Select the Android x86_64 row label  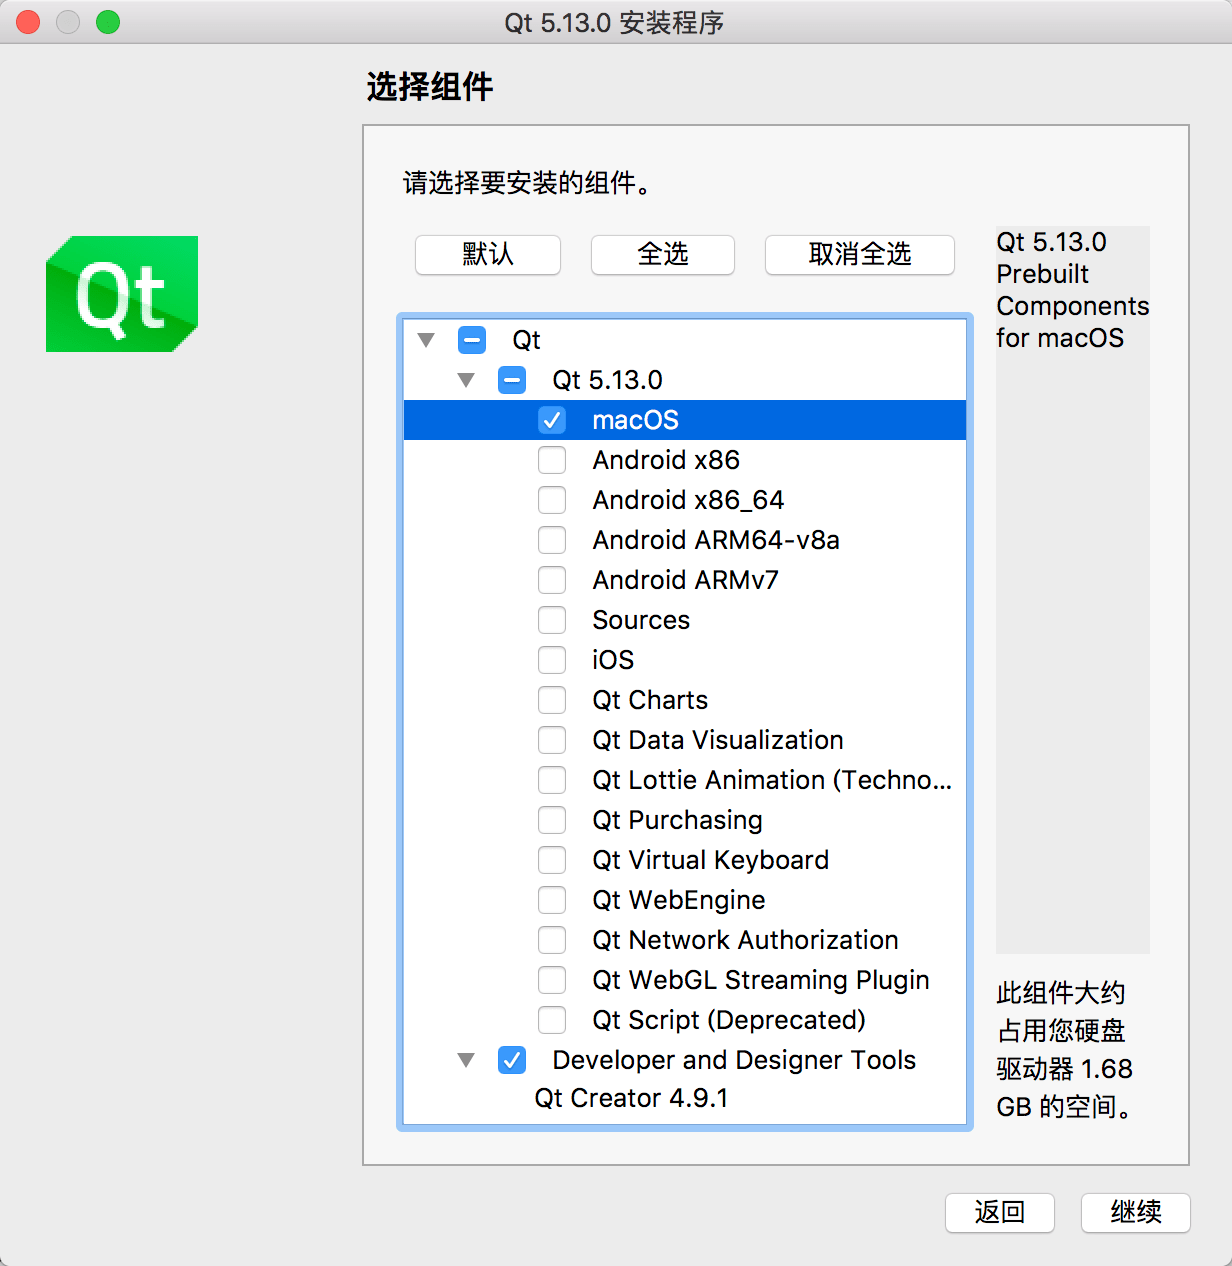pyautogui.click(x=688, y=500)
